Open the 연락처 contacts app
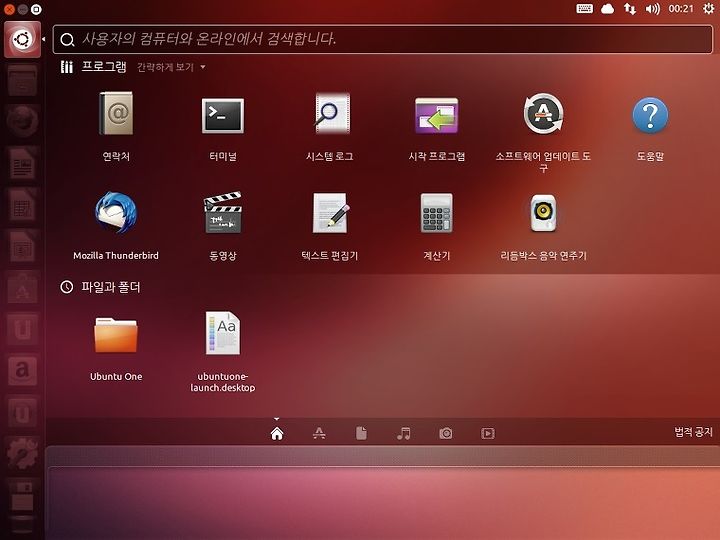The image size is (720, 540). (x=116, y=114)
